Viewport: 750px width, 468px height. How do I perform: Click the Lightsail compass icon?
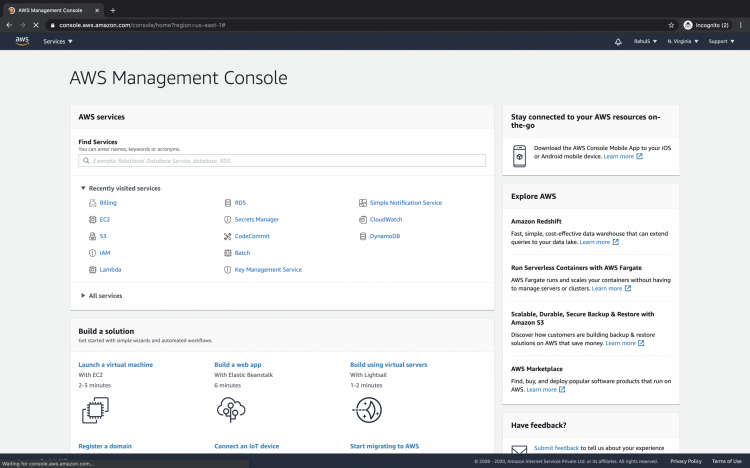coord(367,410)
